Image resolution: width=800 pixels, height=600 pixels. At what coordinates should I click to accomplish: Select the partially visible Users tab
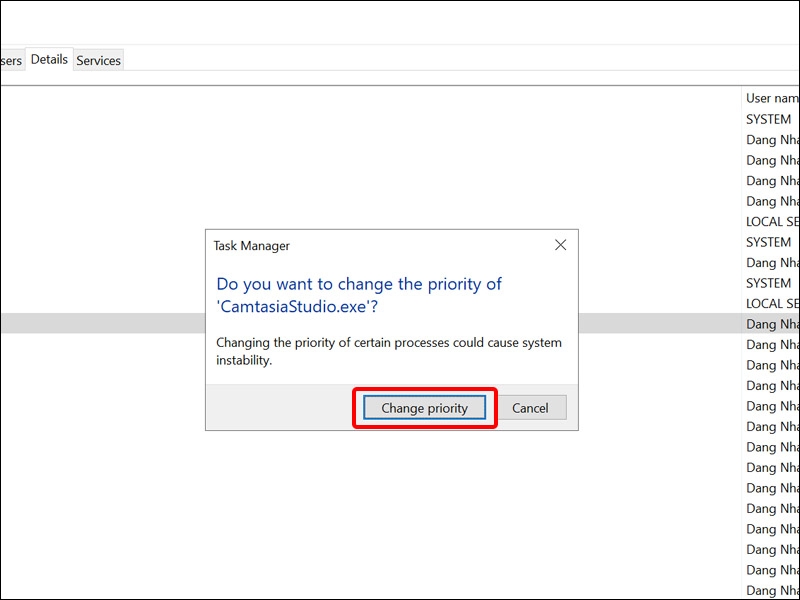11,61
